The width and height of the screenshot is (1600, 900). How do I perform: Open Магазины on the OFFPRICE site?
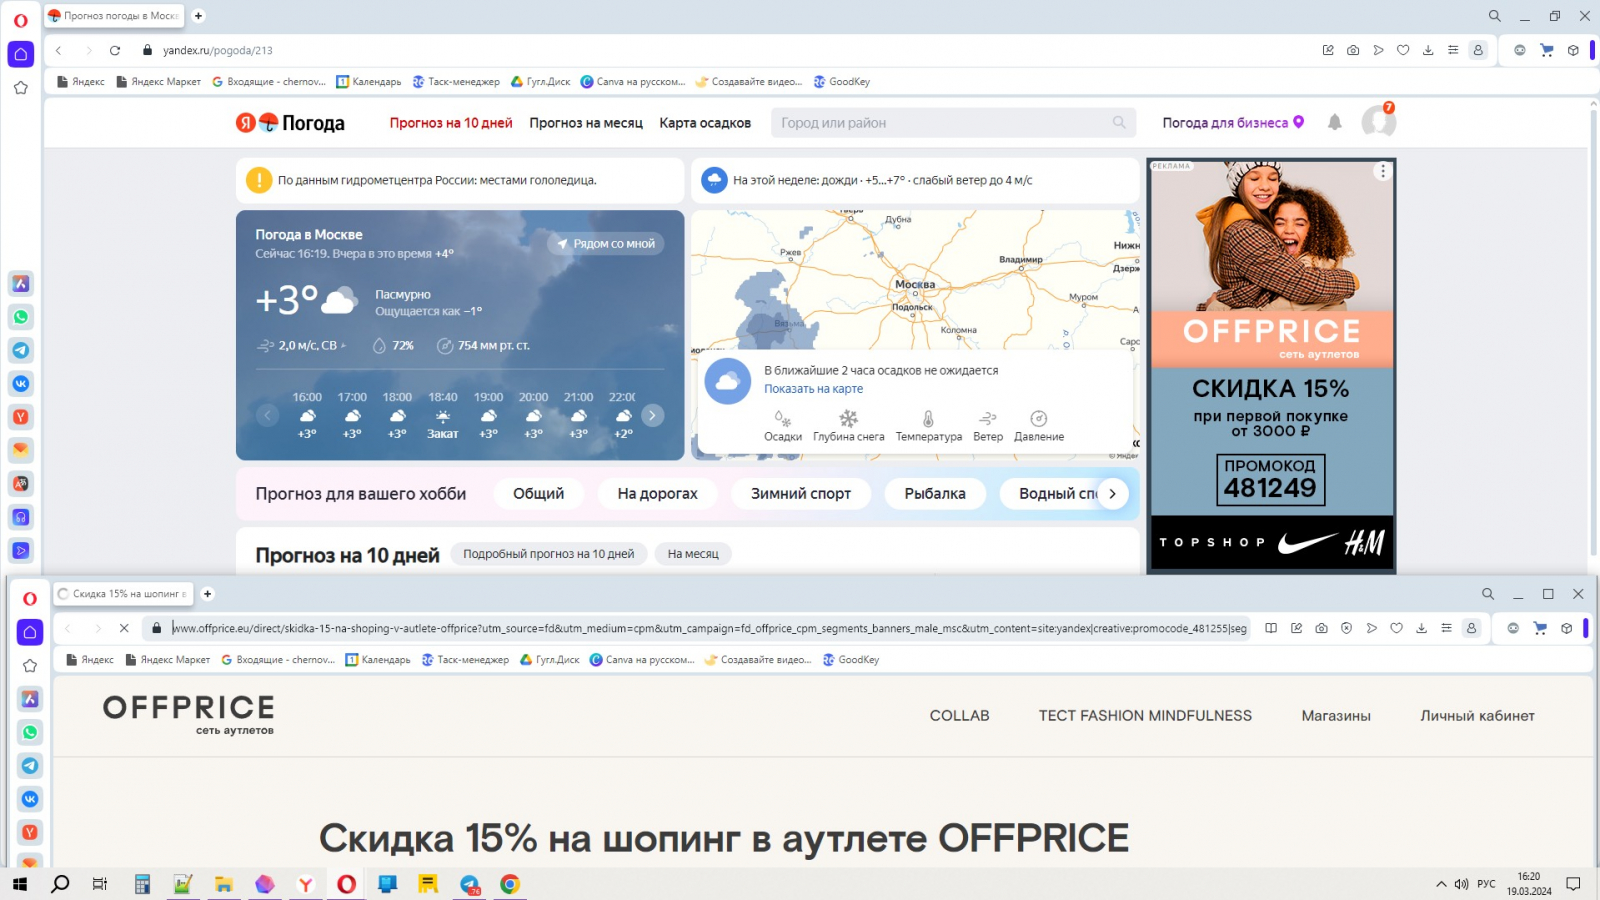(1336, 716)
